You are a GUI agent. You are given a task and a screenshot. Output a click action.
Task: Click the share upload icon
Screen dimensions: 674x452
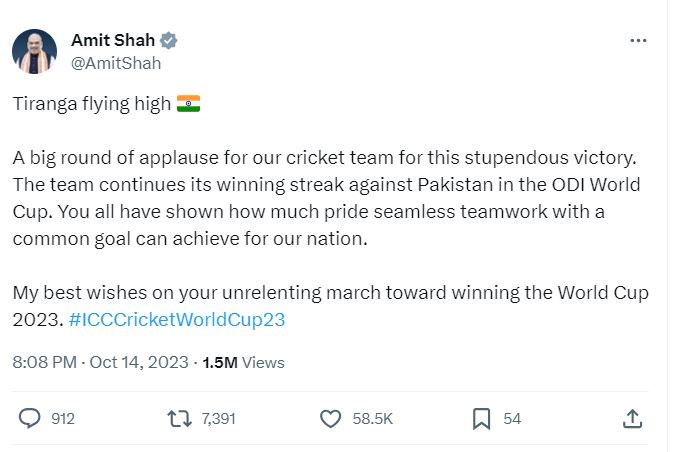tap(632, 419)
